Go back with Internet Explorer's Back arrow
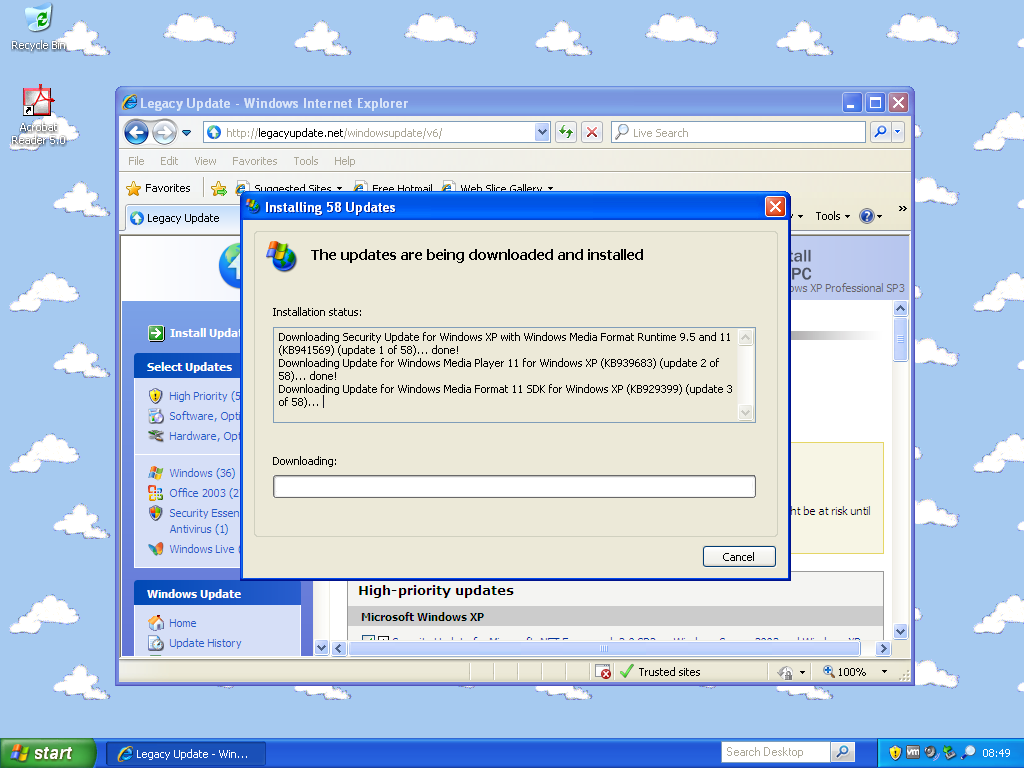 pos(136,133)
